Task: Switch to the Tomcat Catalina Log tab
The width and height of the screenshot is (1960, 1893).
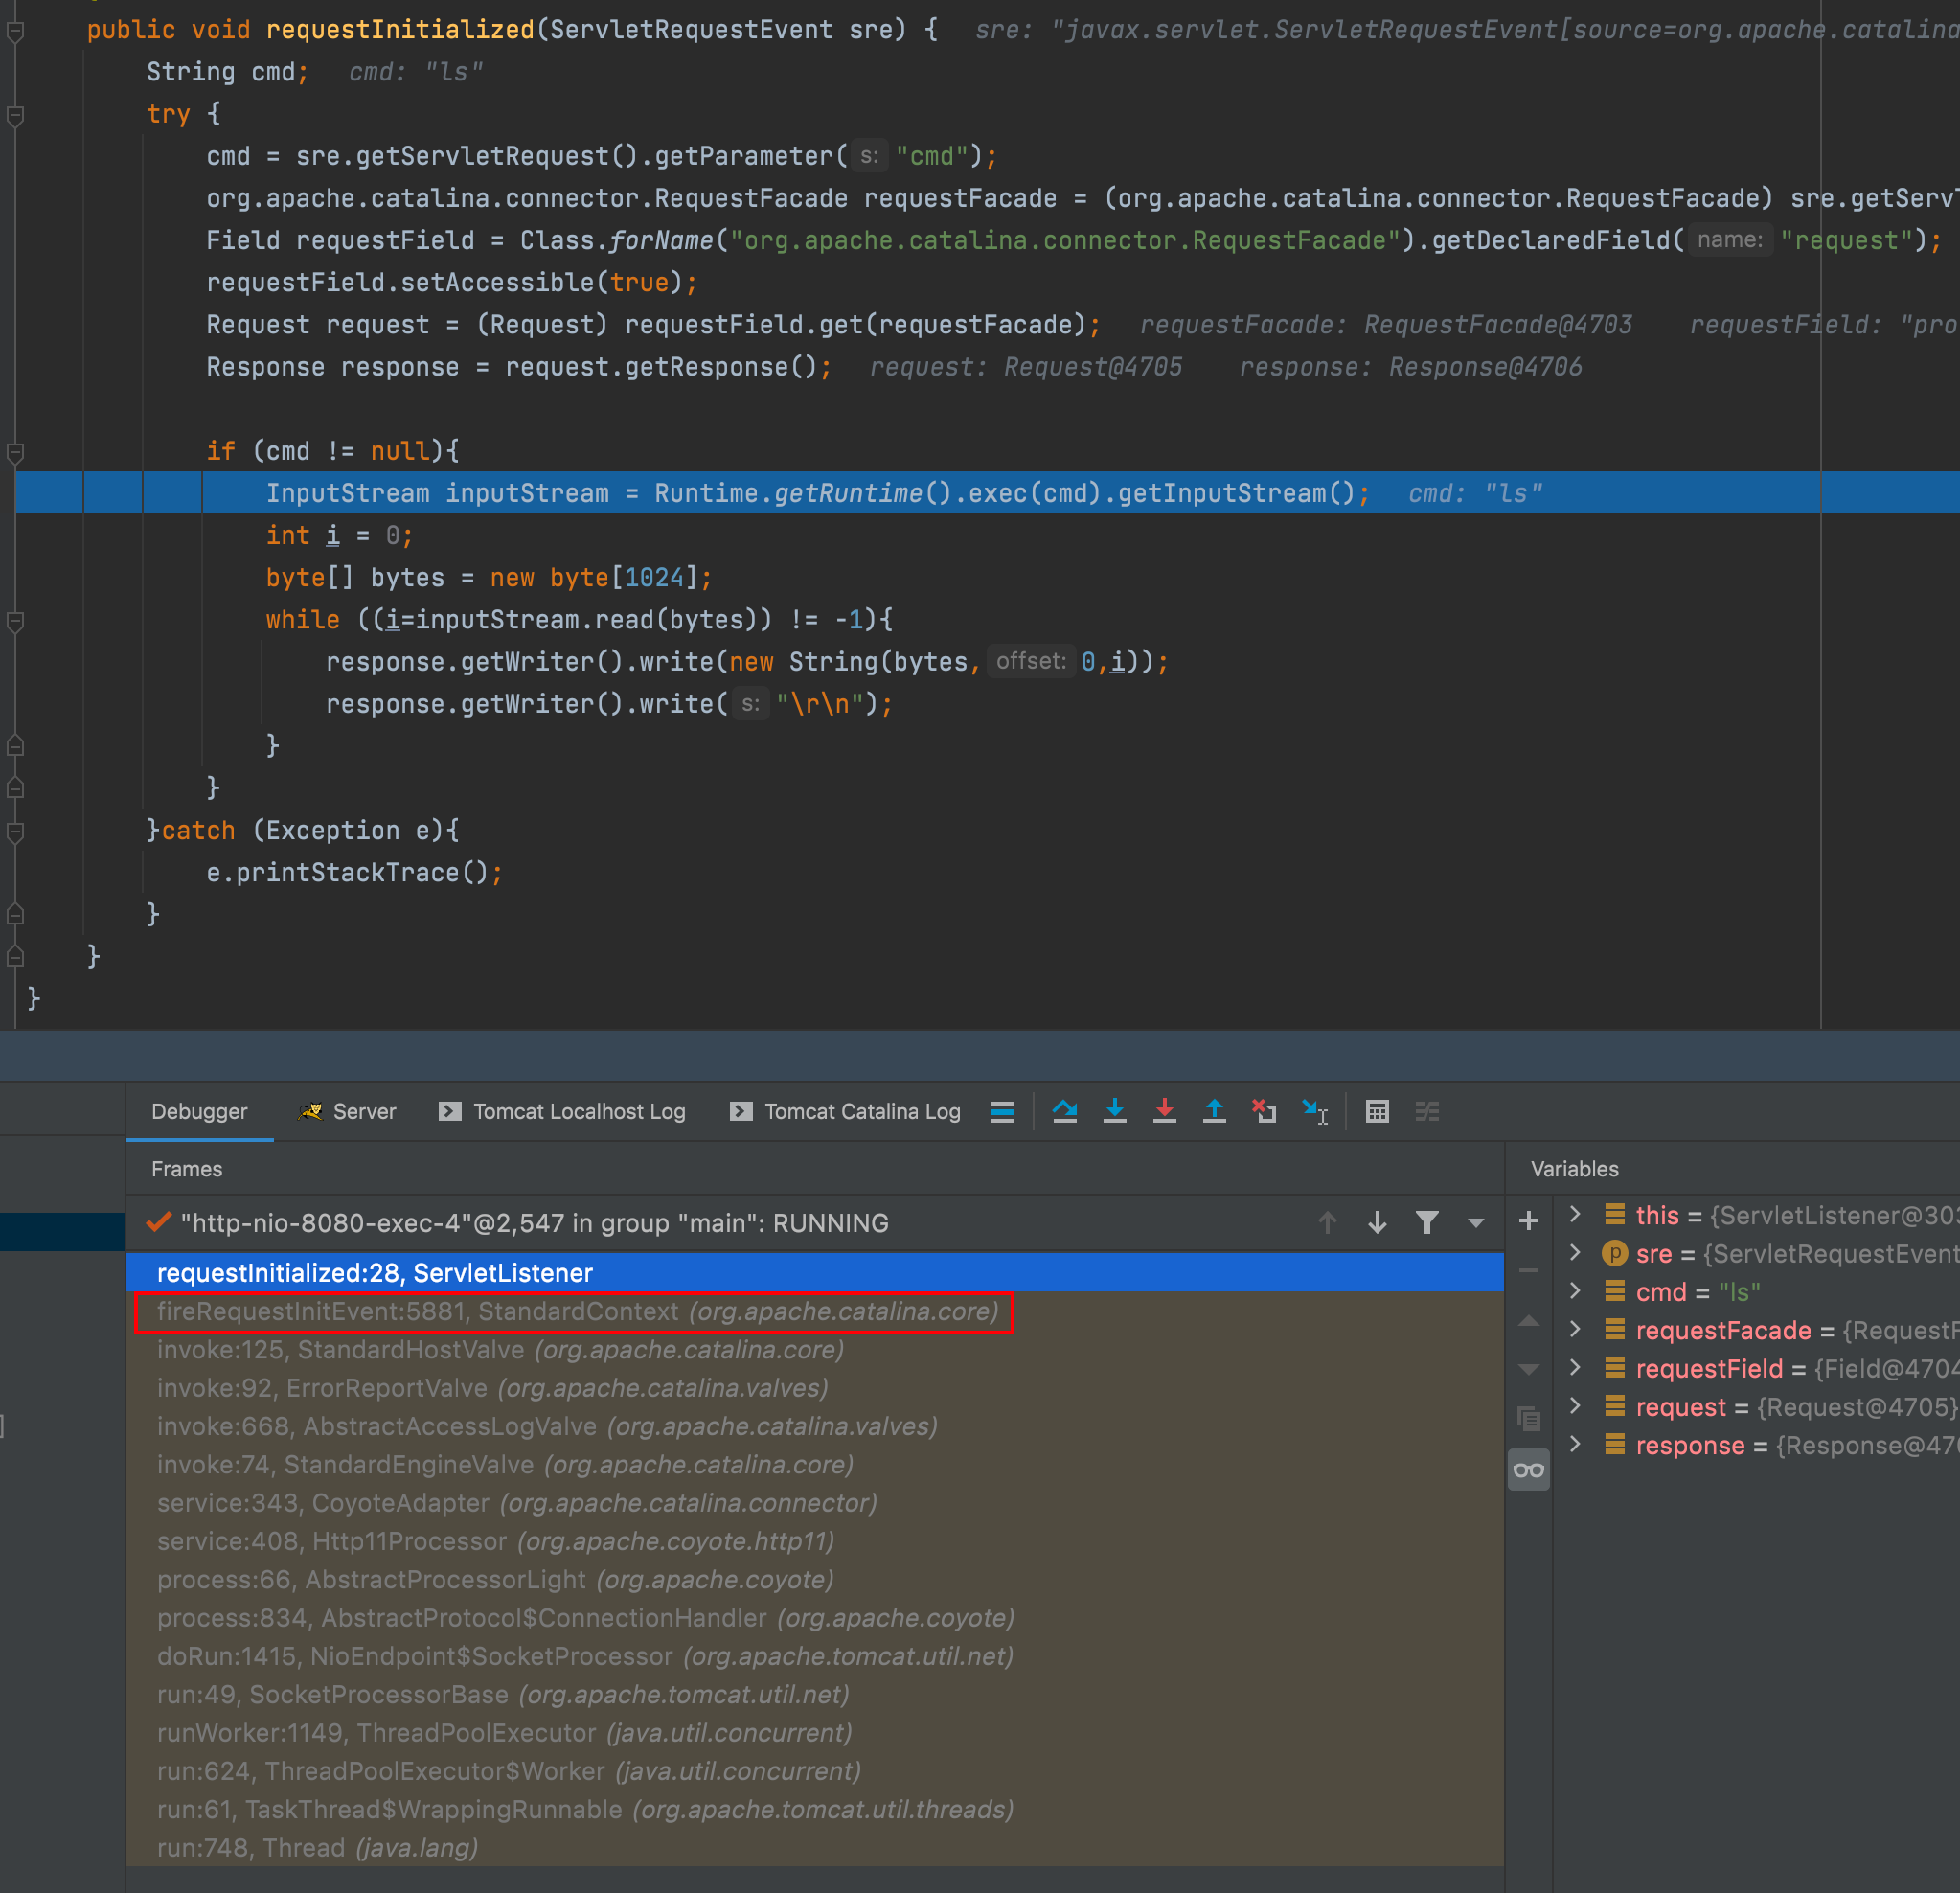Action: coord(862,1111)
